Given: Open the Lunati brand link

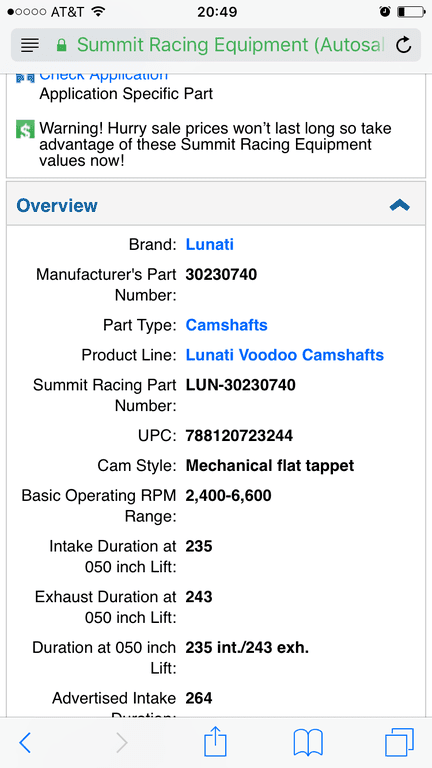Looking at the screenshot, I should click(x=210, y=244).
